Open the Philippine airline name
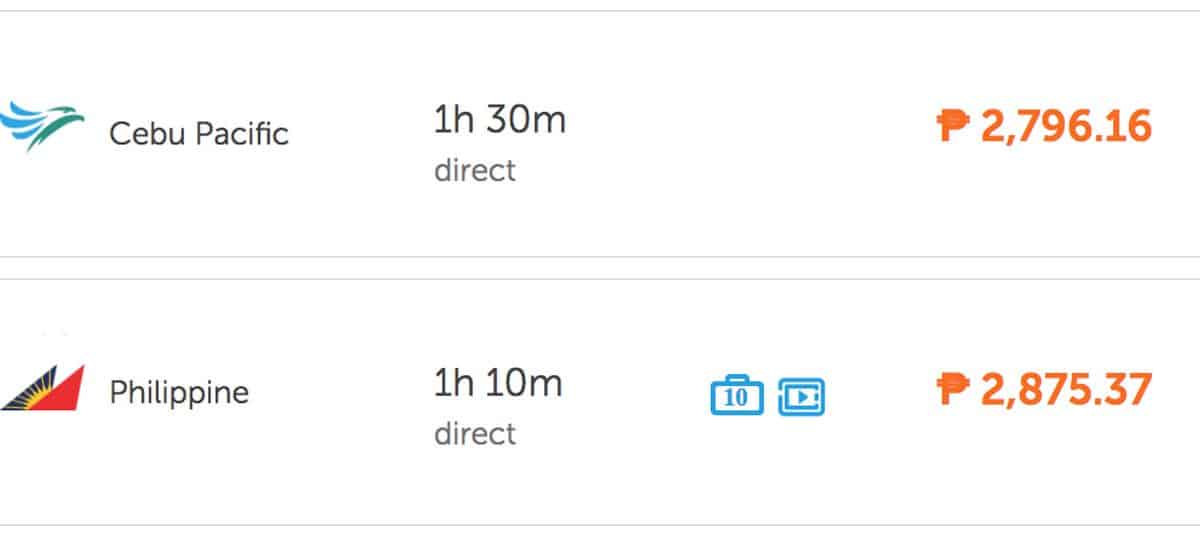1200x540 pixels. [179, 392]
